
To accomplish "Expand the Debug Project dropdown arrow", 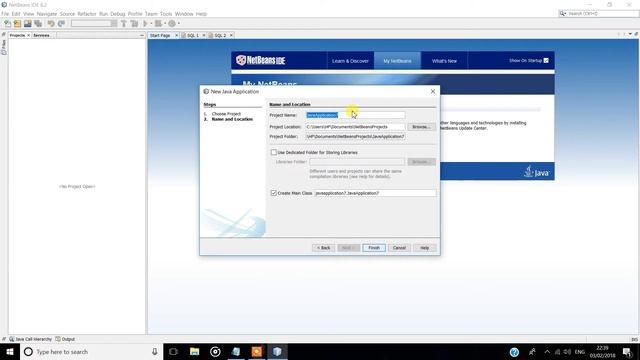I will point(165,24).
